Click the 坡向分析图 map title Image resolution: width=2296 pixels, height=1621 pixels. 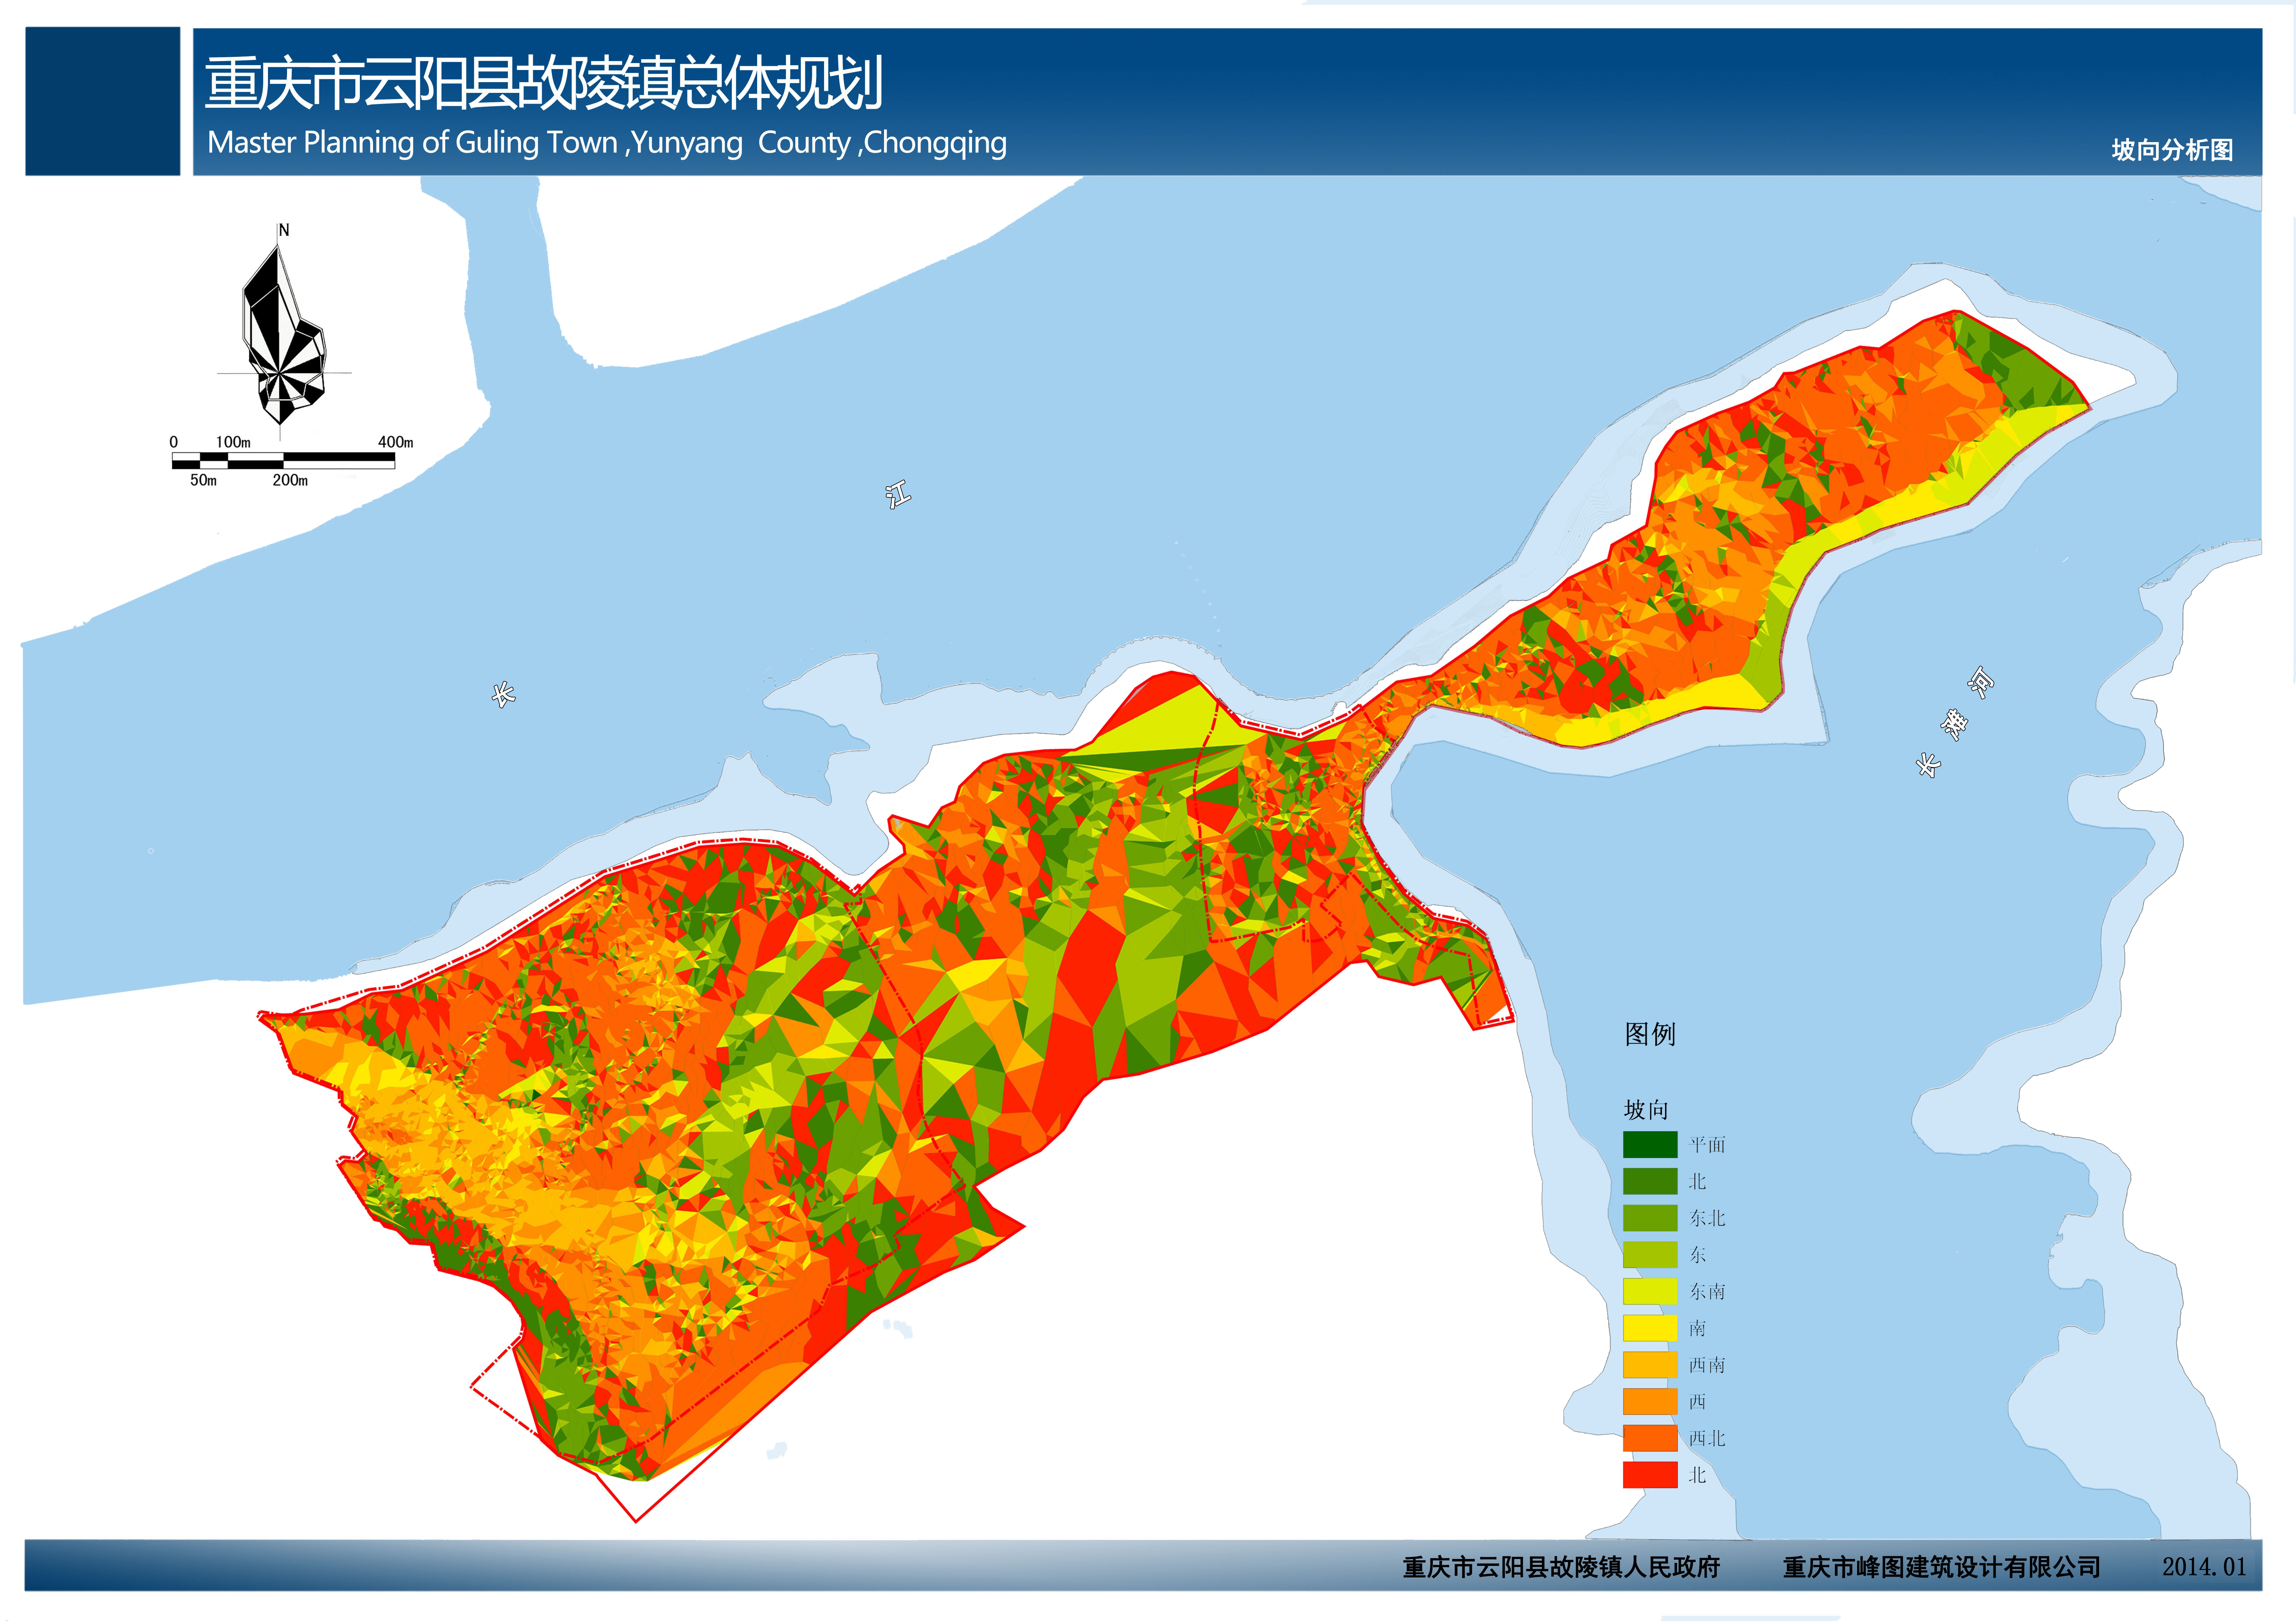pyautogui.click(x=2172, y=150)
